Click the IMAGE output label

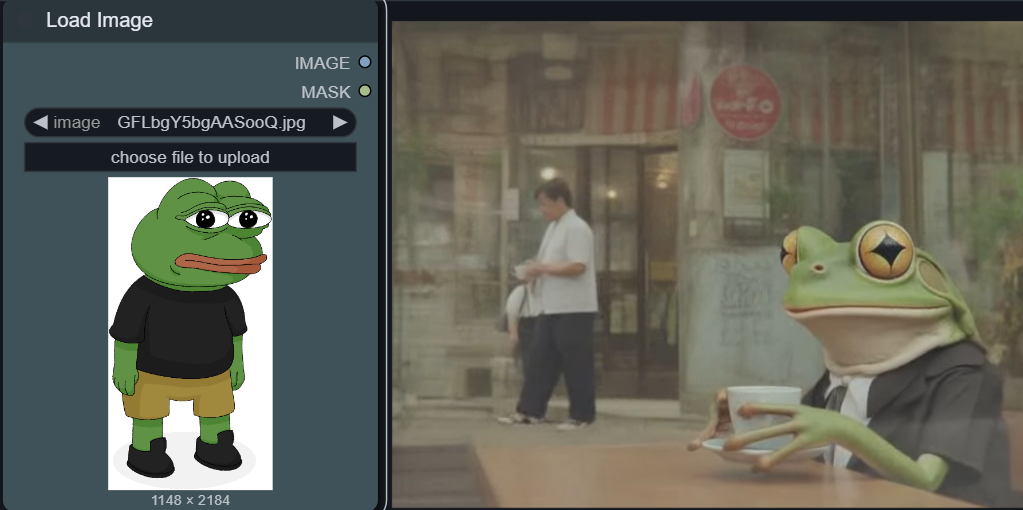pos(322,63)
